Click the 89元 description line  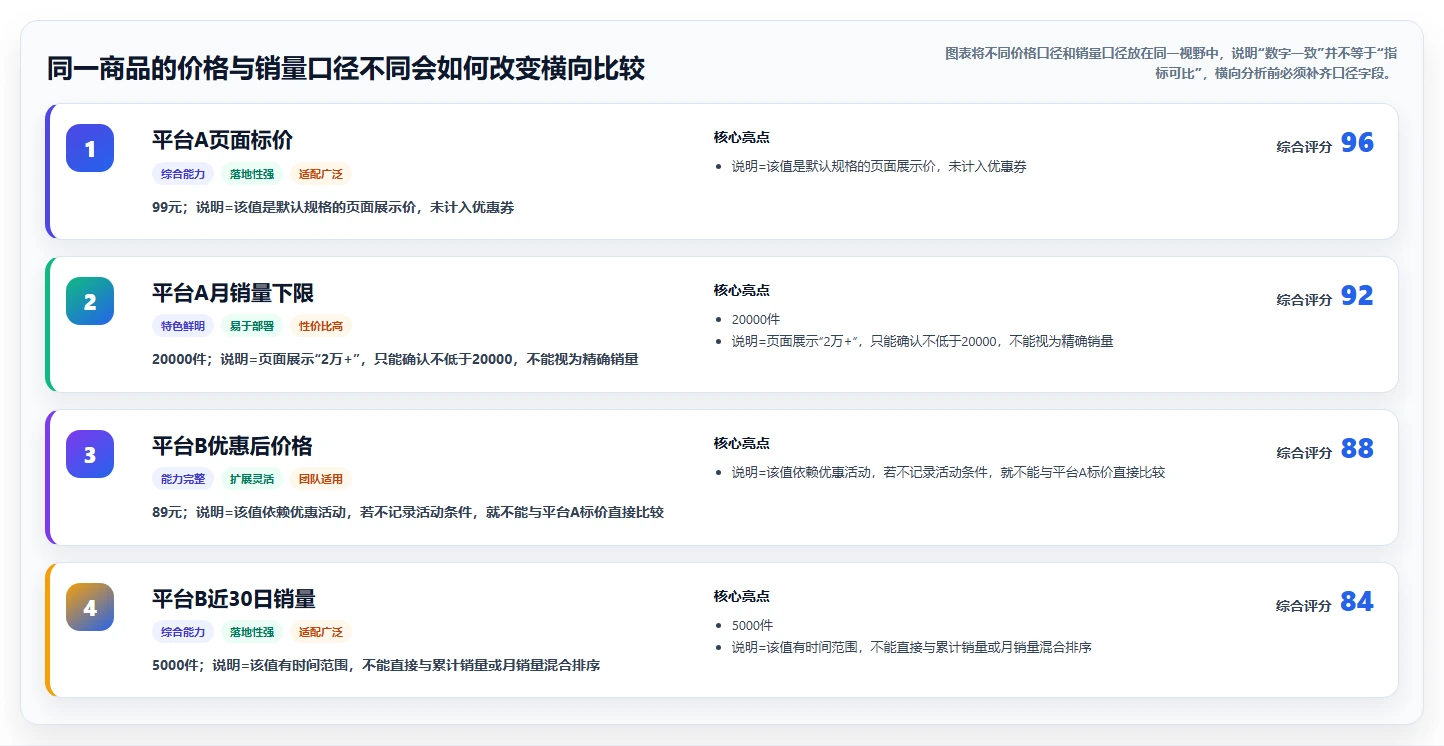408,512
